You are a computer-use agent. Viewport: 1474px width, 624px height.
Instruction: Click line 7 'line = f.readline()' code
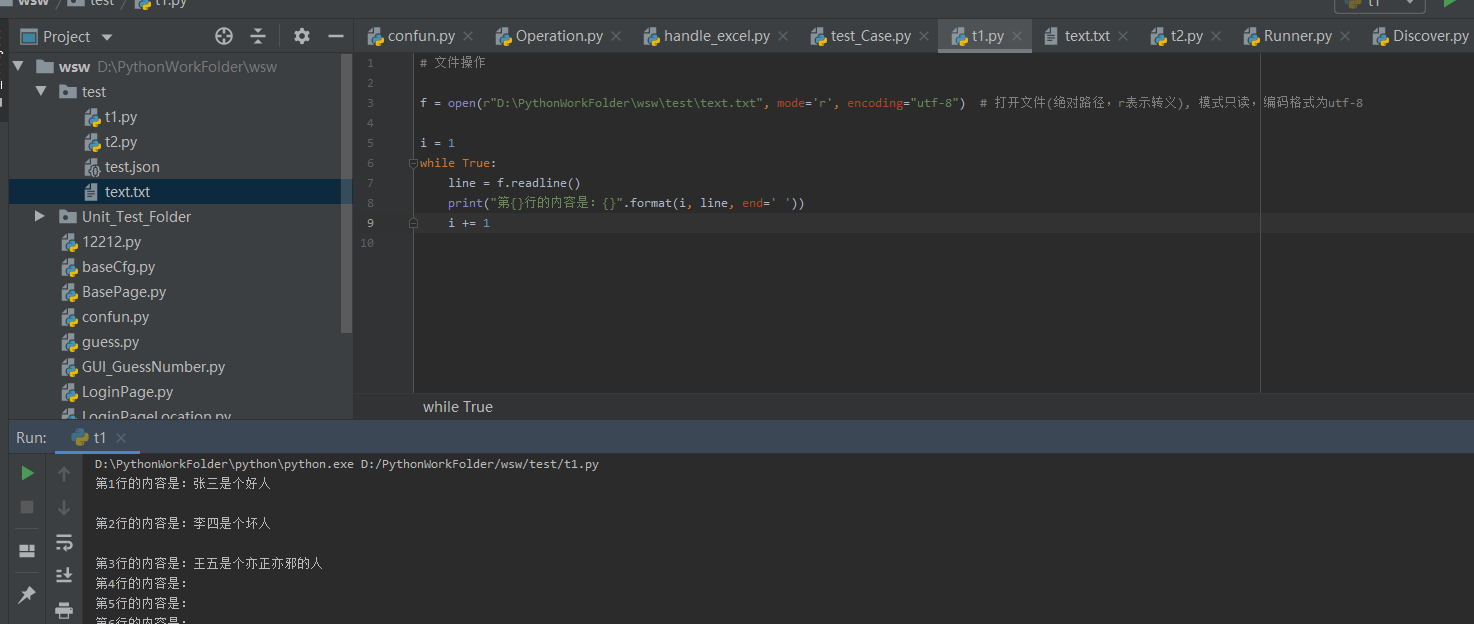(514, 183)
